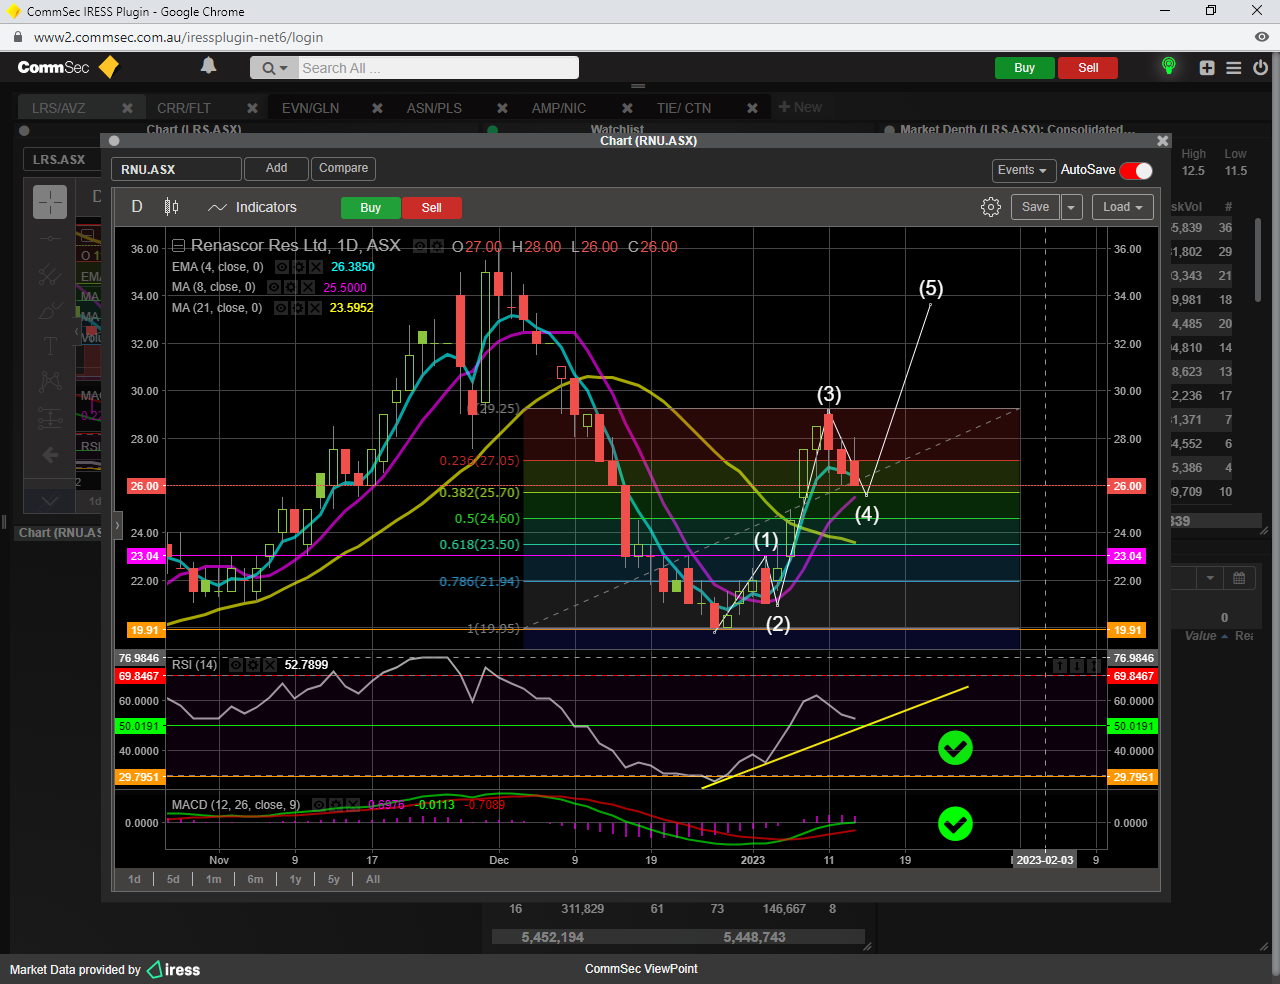Switch to the TIE/ CTN tab
1280x984 pixels.
[x=684, y=108]
